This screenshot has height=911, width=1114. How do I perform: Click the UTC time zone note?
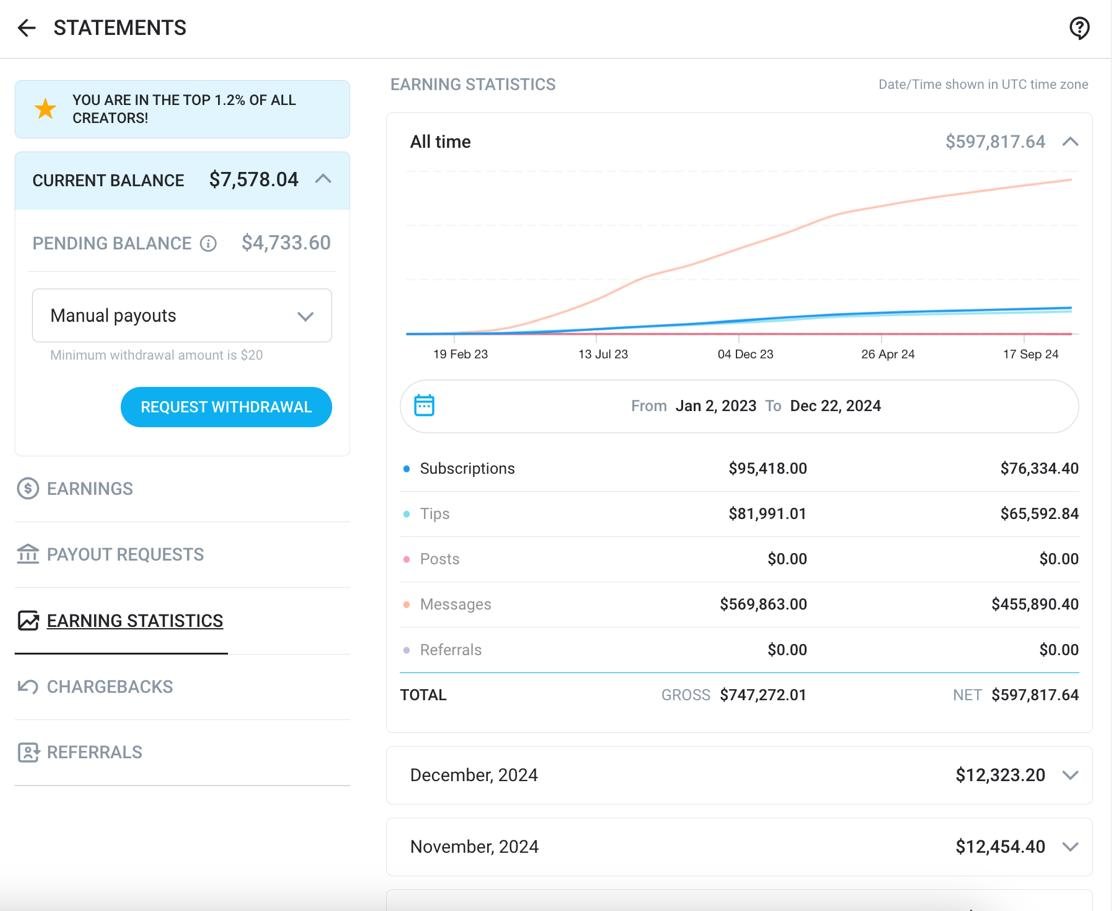pos(983,84)
